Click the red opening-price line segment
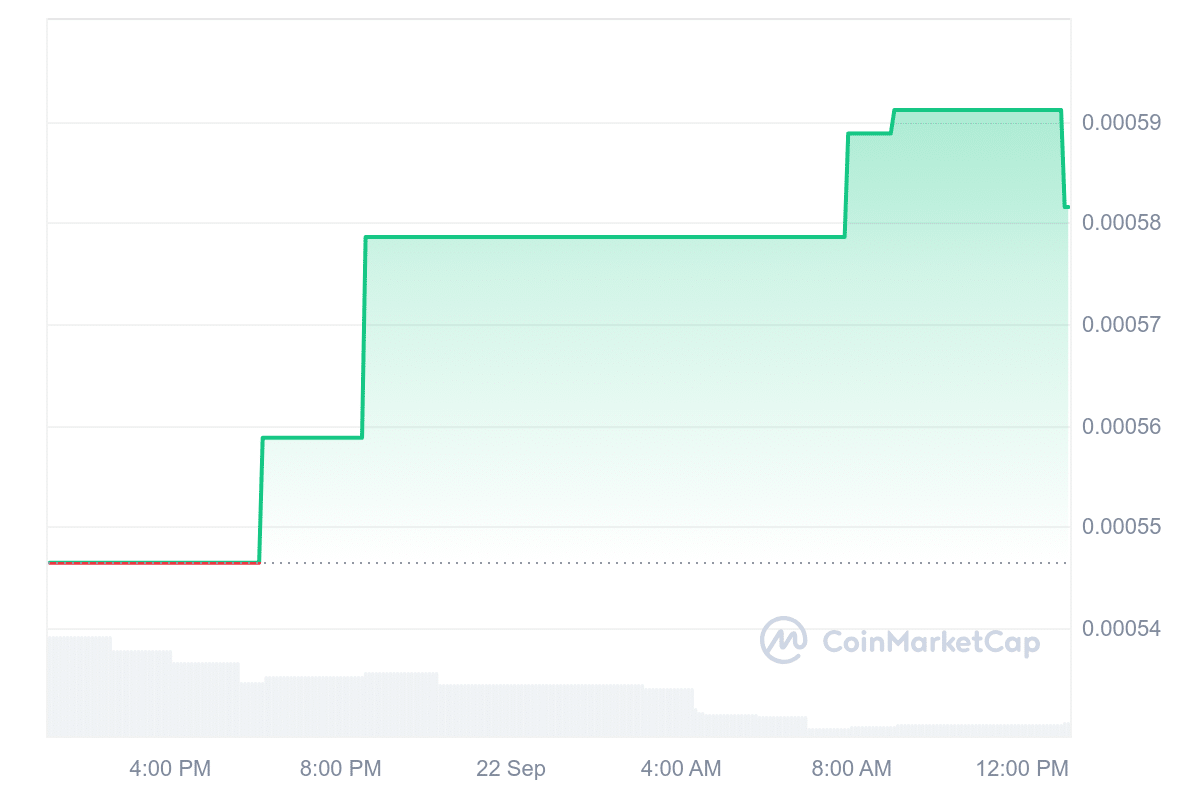The width and height of the screenshot is (1200, 800). click(x=150, y=563)
